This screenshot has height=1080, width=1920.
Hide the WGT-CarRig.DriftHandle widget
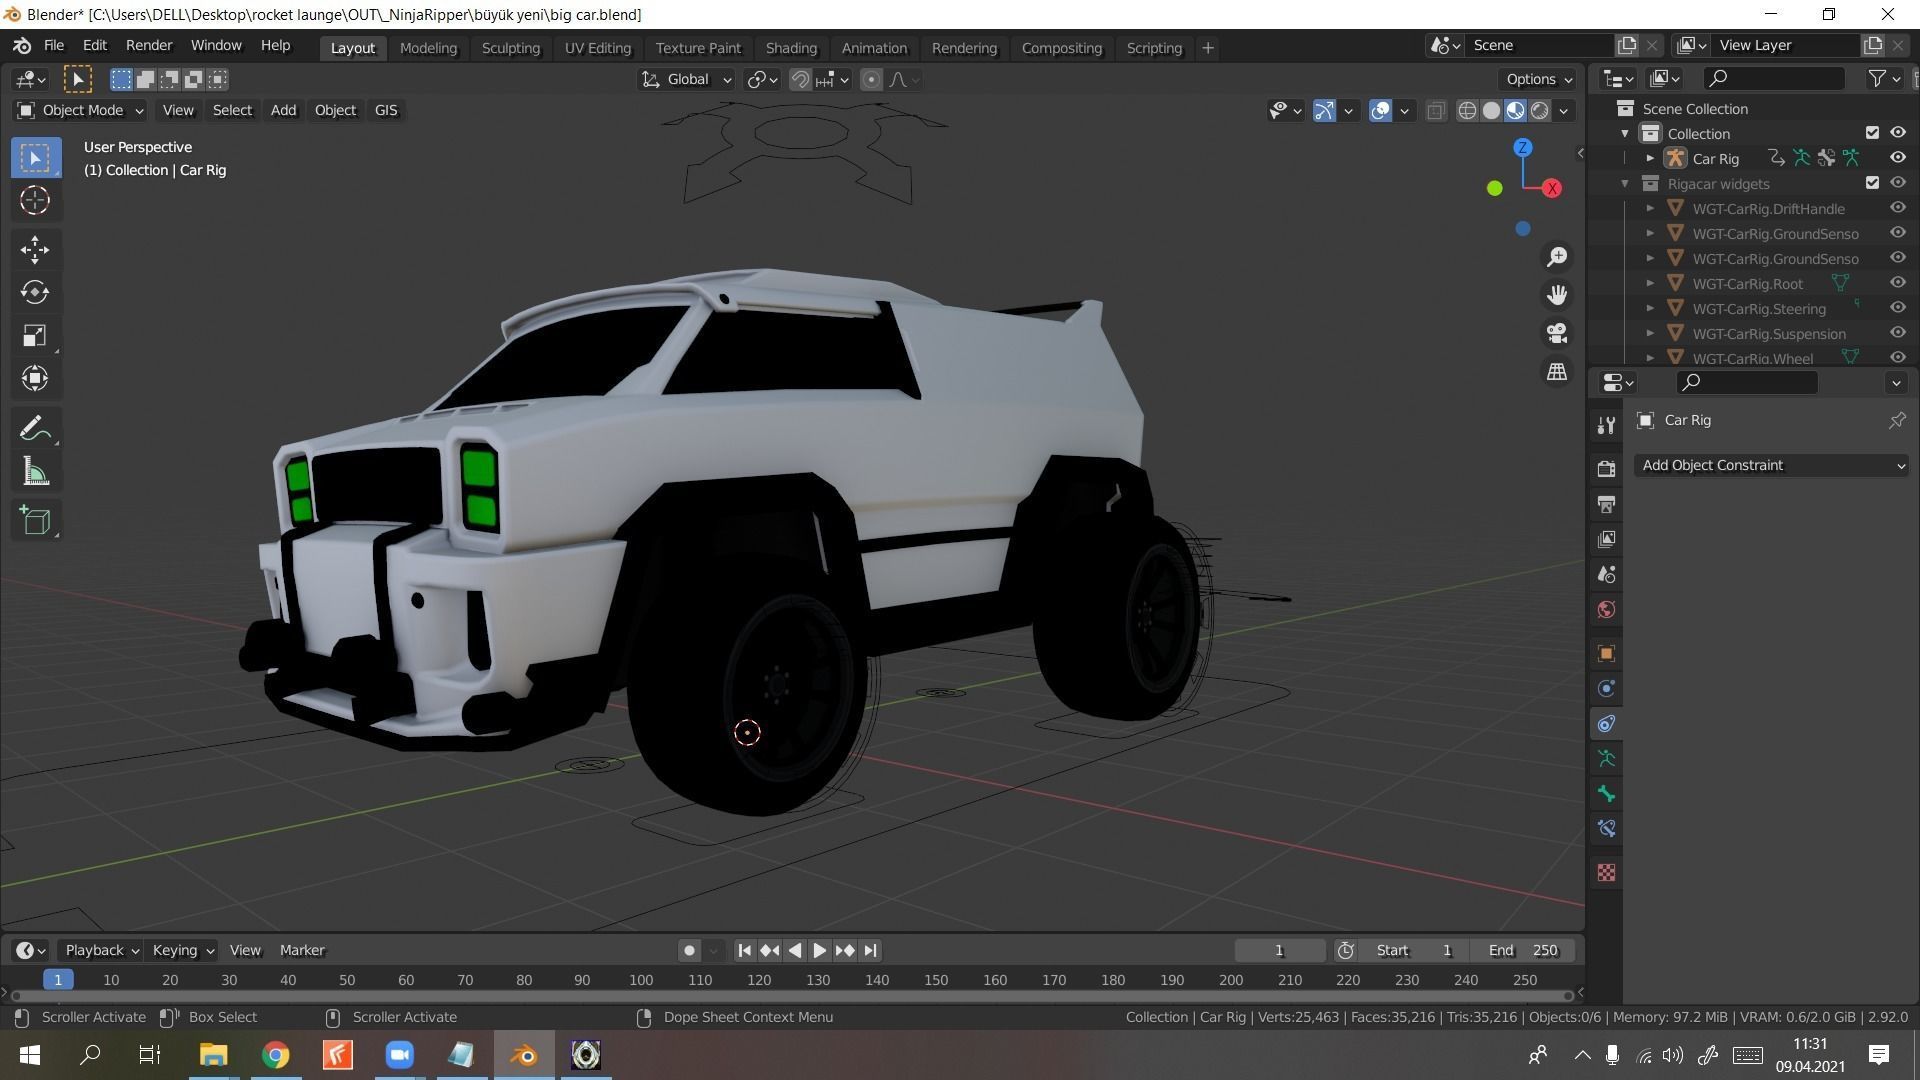coord(1897,208)
